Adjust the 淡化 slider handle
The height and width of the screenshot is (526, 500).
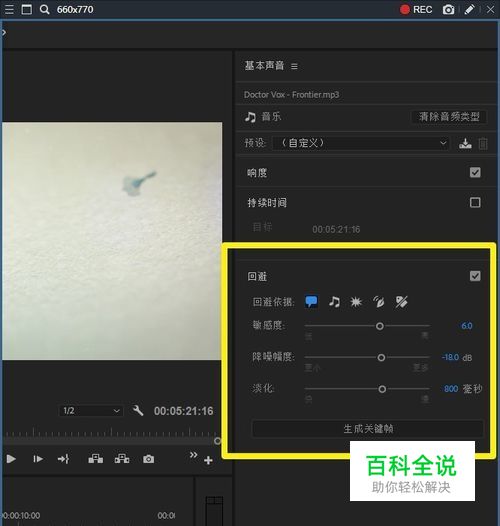pyautogui.click(x=382, y=389)
